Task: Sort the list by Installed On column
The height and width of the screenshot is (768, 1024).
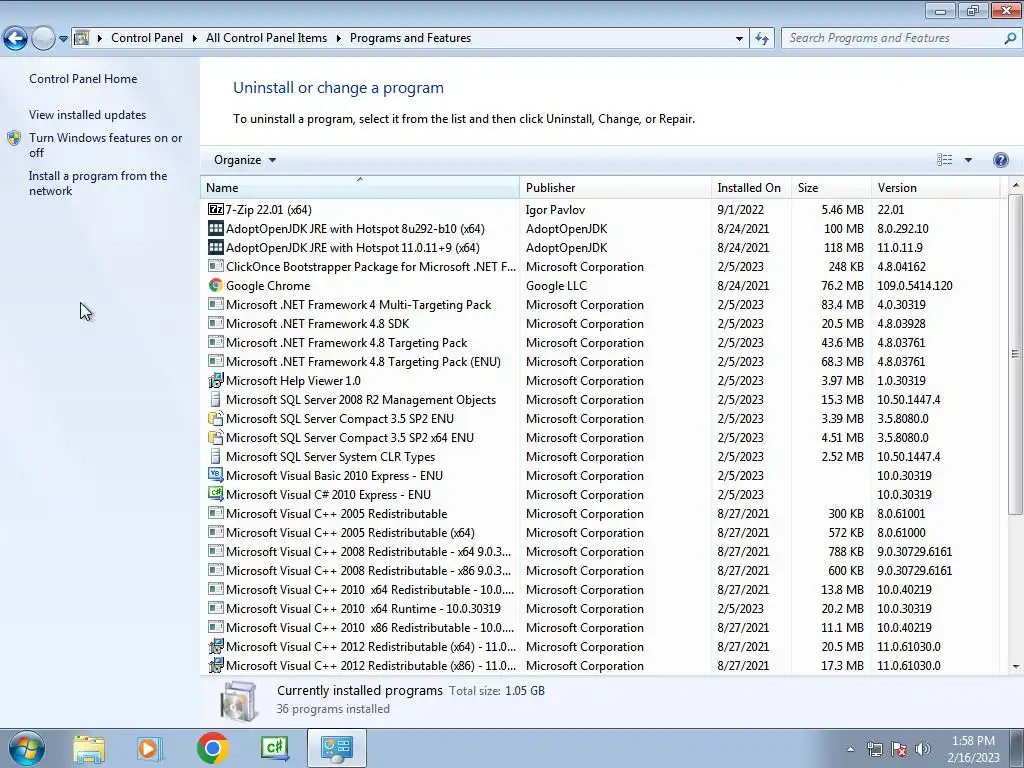Action: tap(751, 187)
